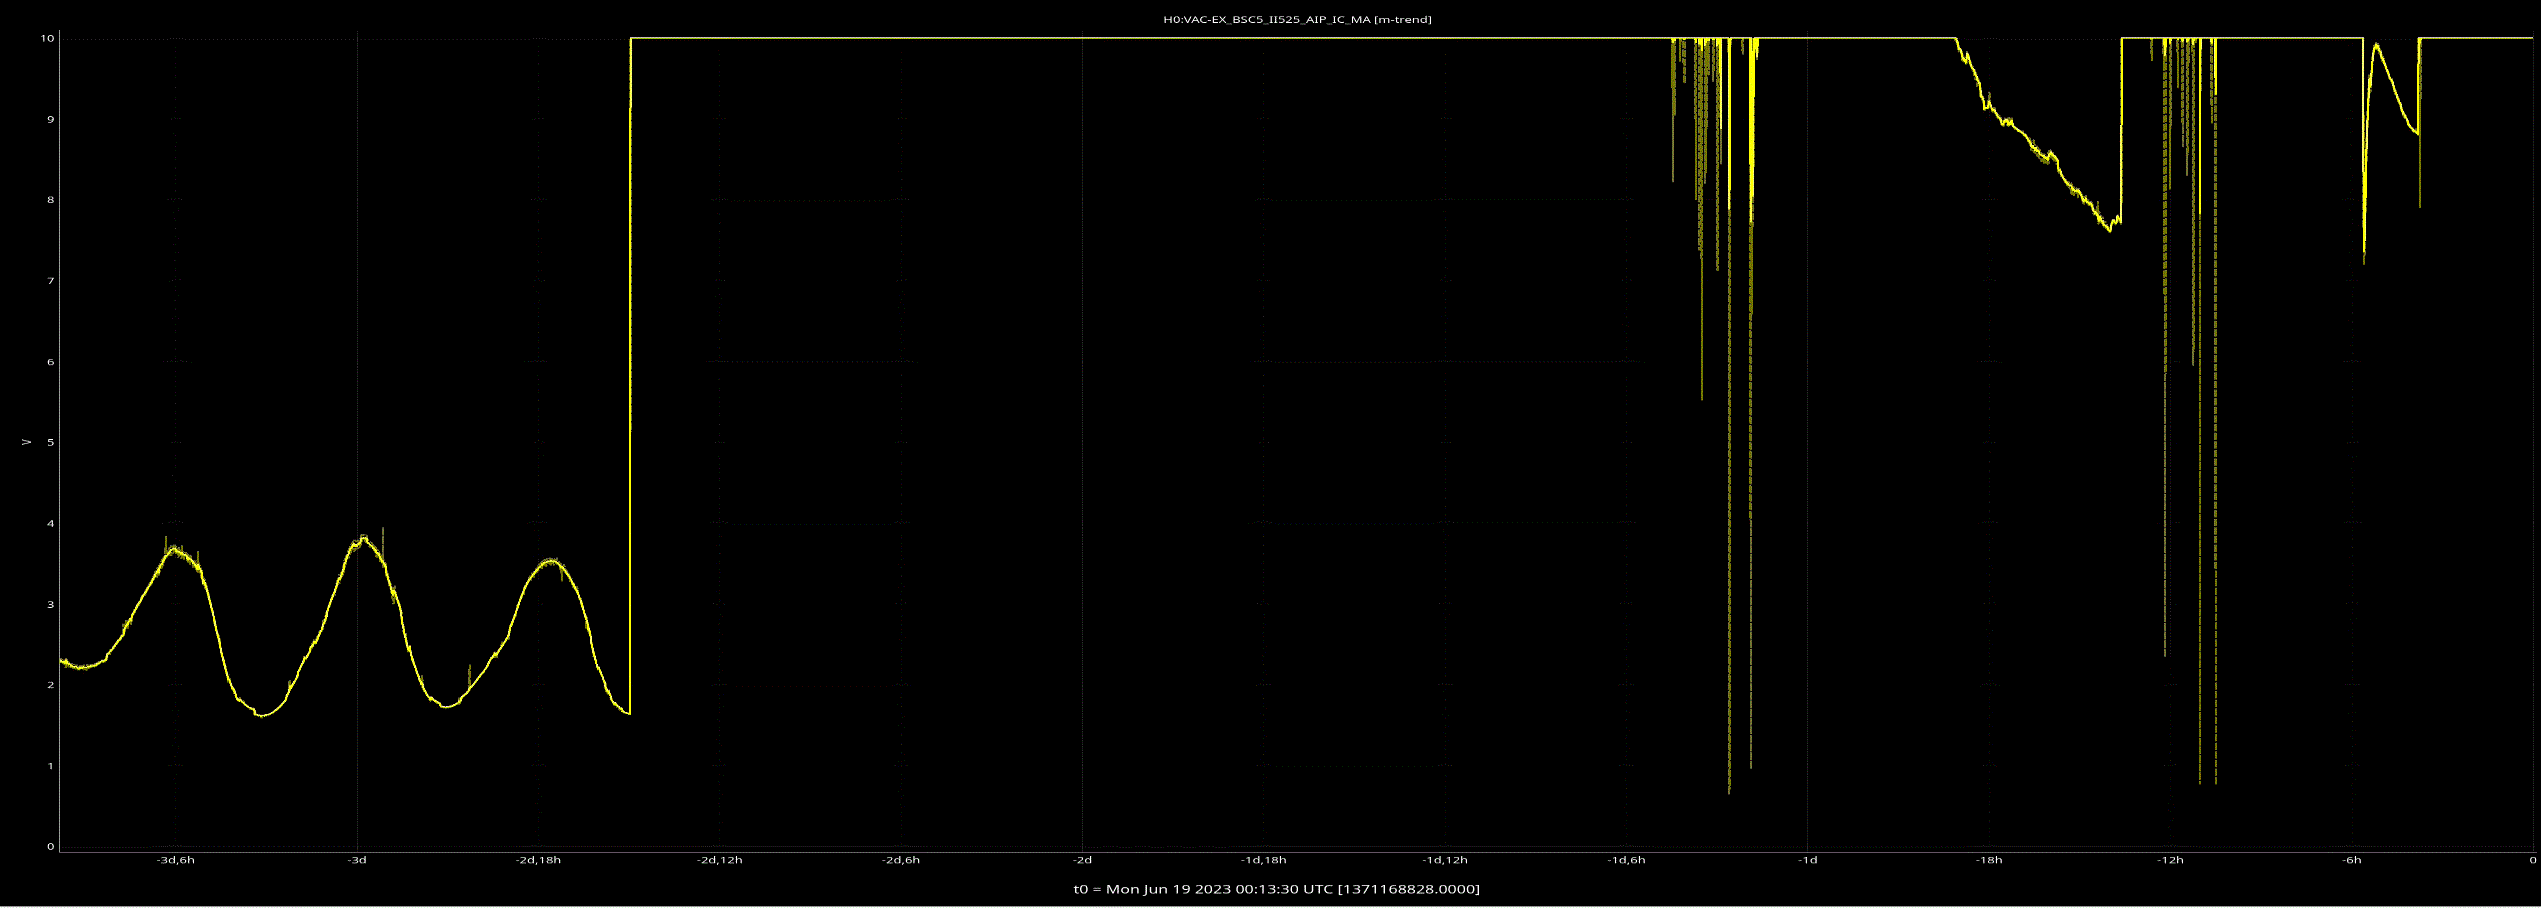Select the -18h time axis label

1988,860
